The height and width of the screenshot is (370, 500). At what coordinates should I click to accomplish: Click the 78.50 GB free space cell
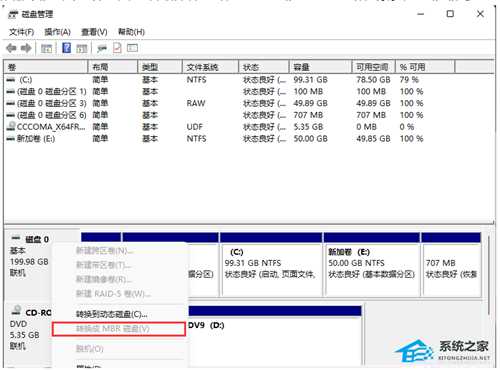(x=373, y=80)
